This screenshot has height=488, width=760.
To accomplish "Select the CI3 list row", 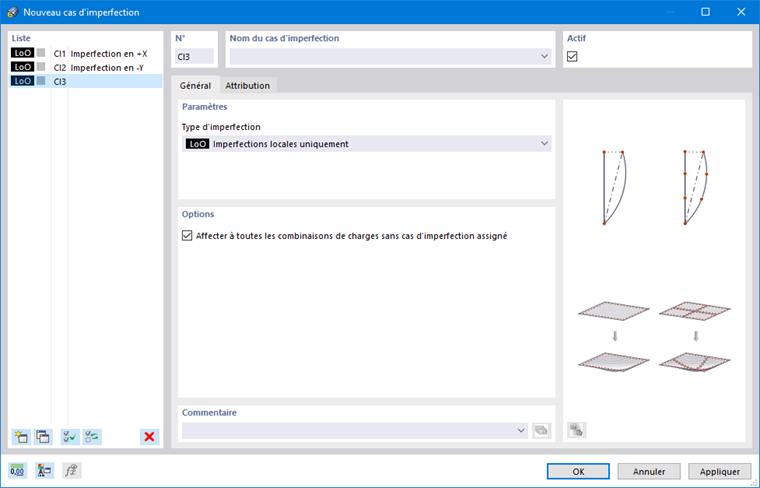I will [x=86, y=81].
